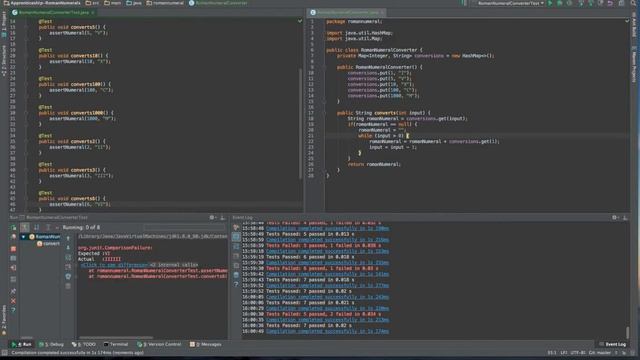Open the 0: Messages tab

pyautogui.click(x=206, y=344)
